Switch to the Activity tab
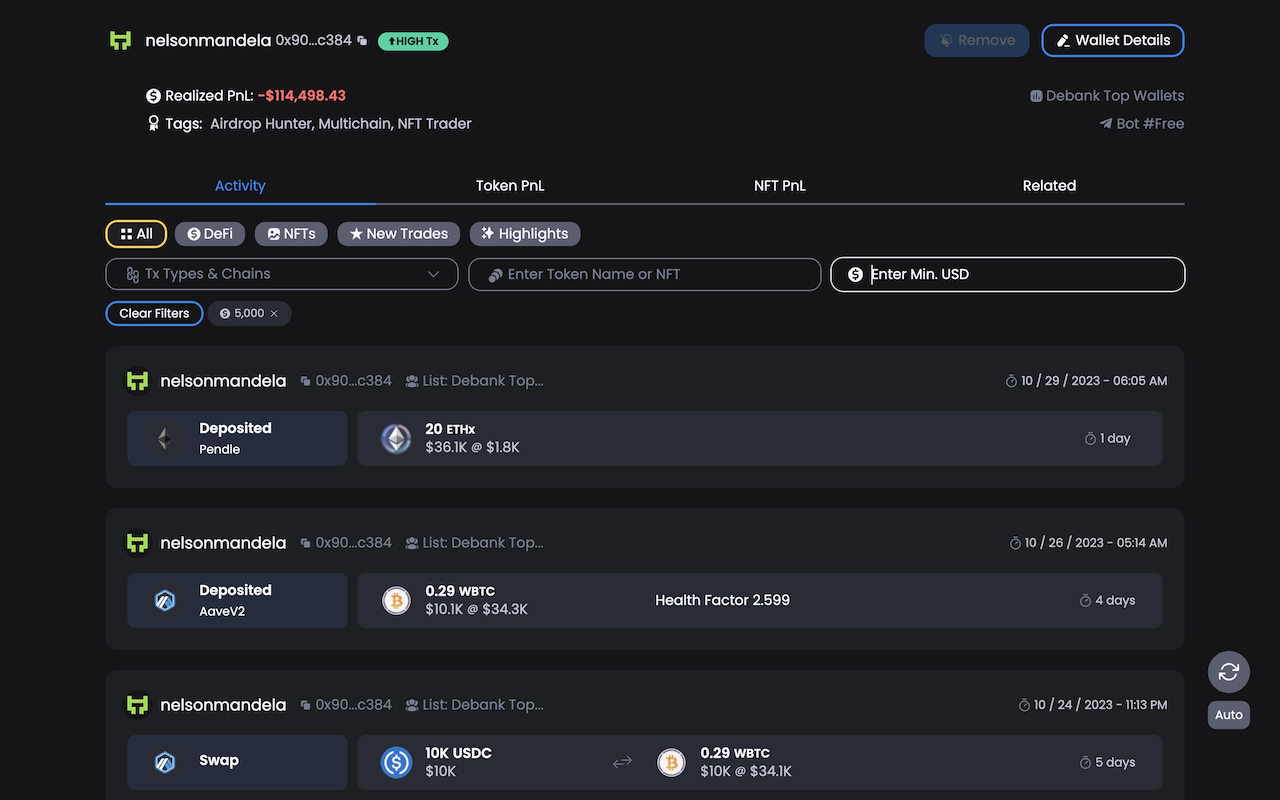The height and width of the screenshot is (800, 1280). pyautogui.click(x=240, y=186)
